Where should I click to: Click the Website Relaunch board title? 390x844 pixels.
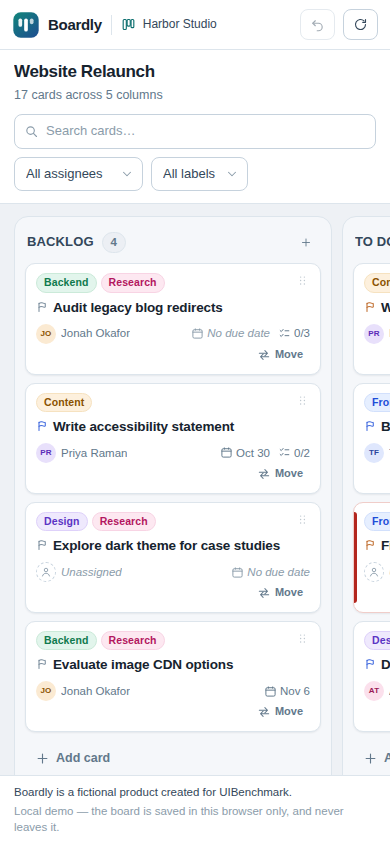coord(84,71)
